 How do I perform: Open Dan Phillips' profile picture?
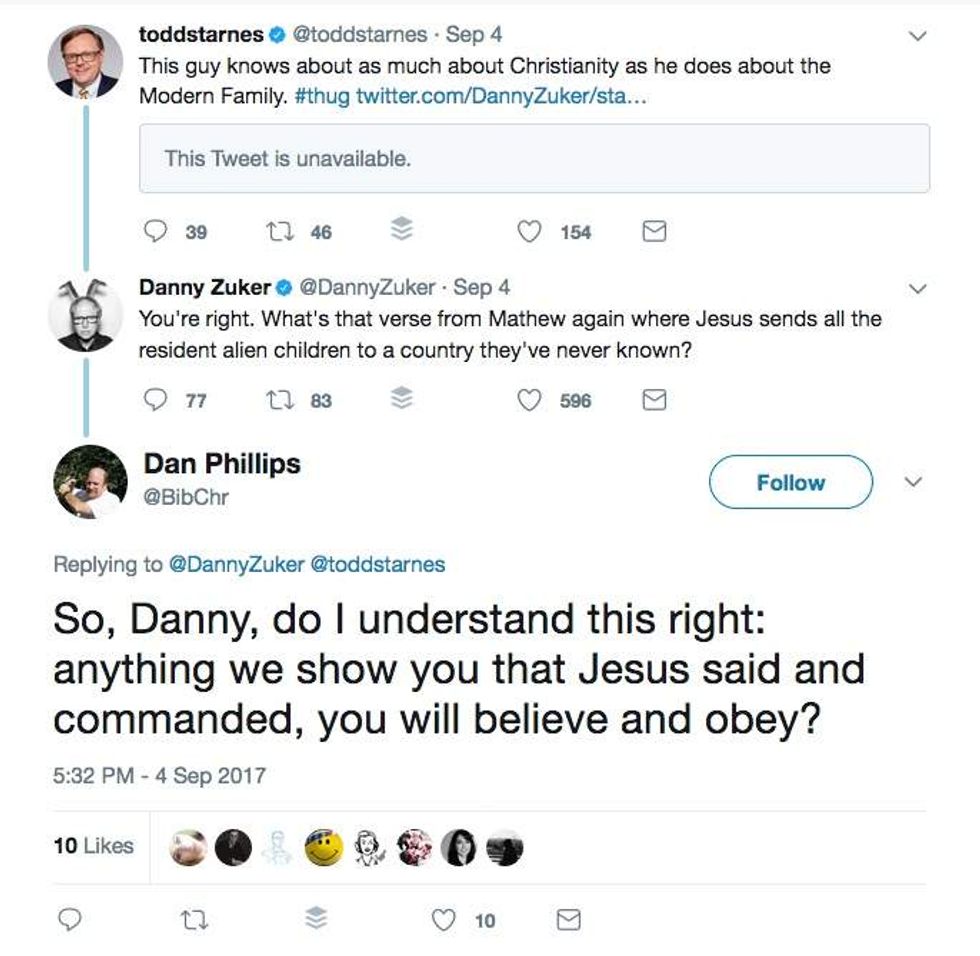pyautogui.click(x=89, y=482)
